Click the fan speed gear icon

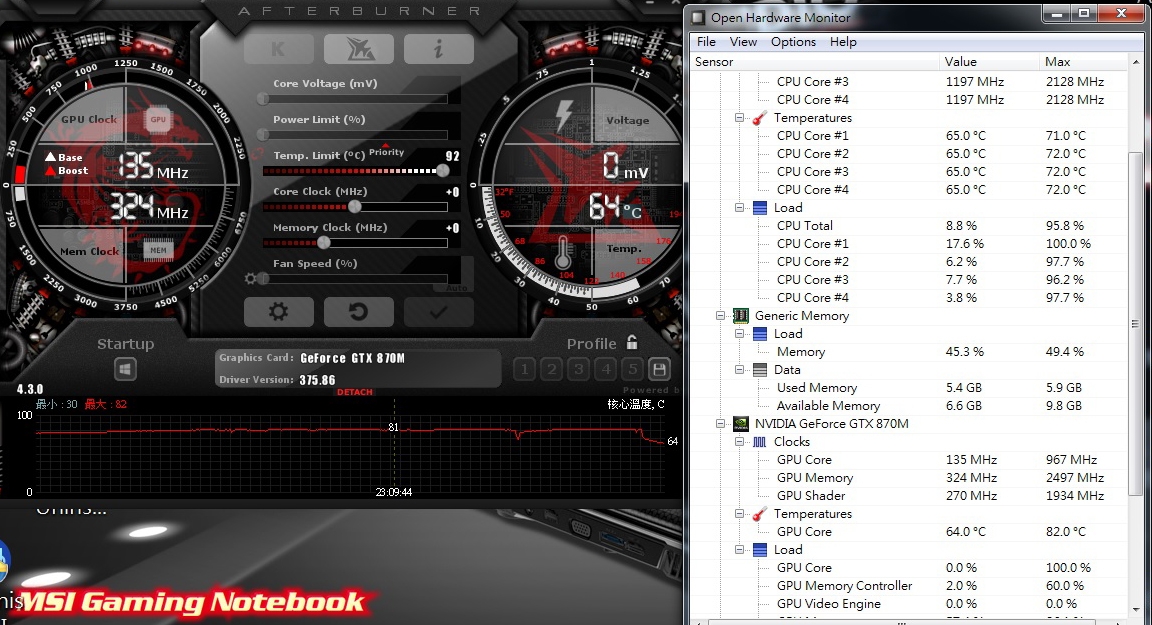251,278
